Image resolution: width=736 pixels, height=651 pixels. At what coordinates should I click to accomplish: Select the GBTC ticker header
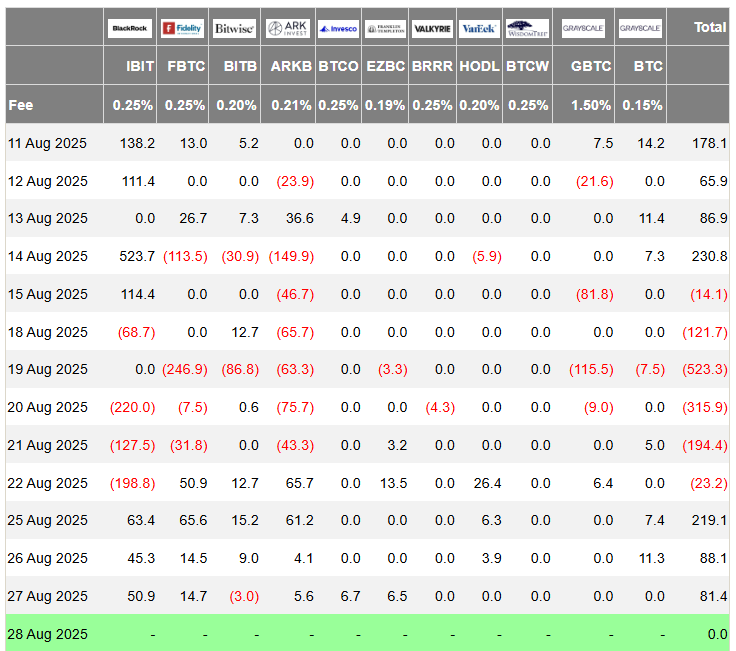tap(590, 66)
